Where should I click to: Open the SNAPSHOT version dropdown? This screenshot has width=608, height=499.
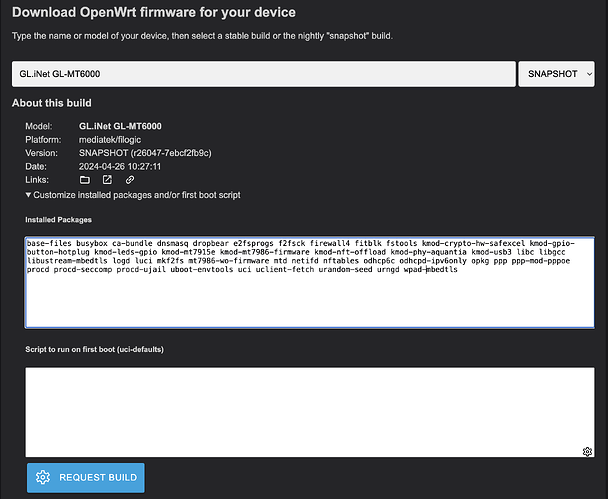pos(556,74)
